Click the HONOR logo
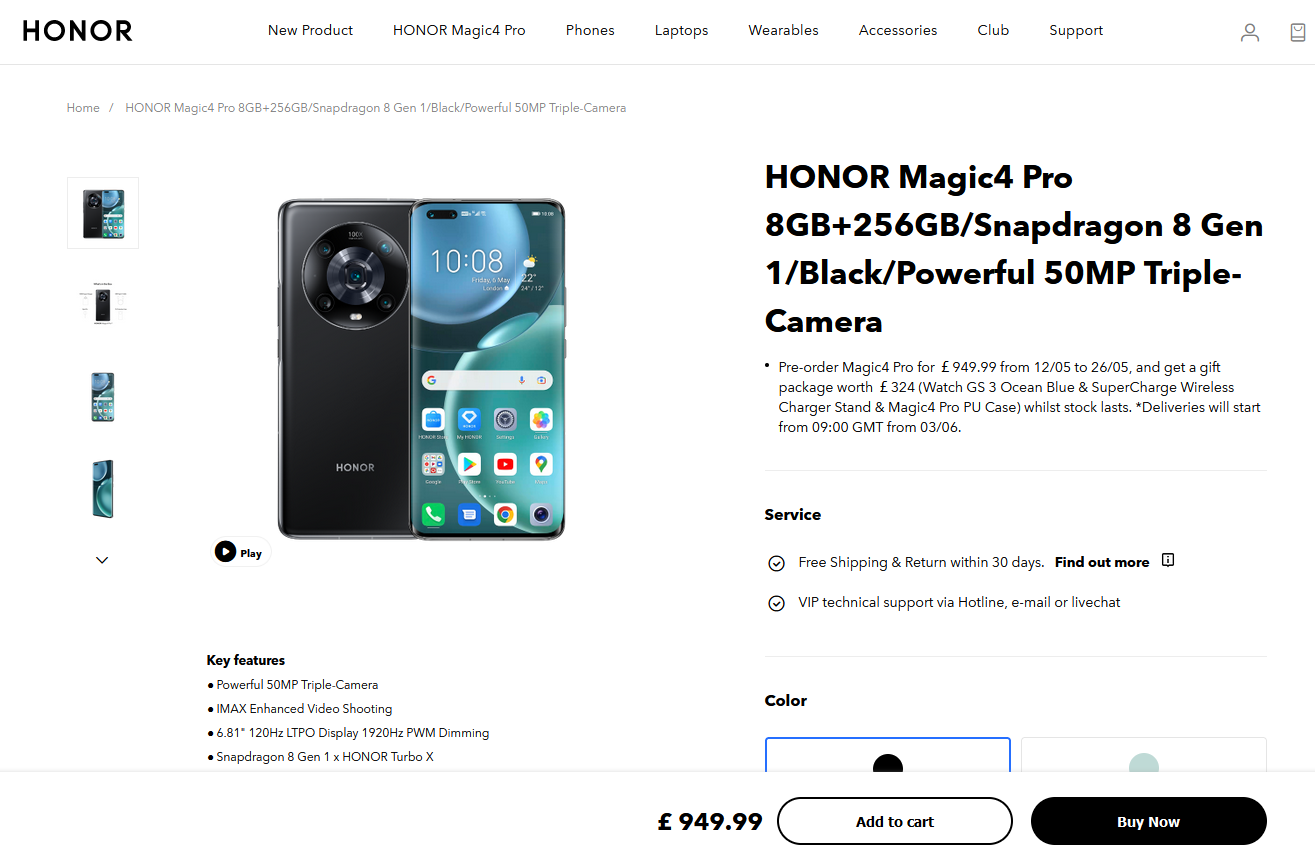This screenshot has width=1315, height=862. [78, 31]
